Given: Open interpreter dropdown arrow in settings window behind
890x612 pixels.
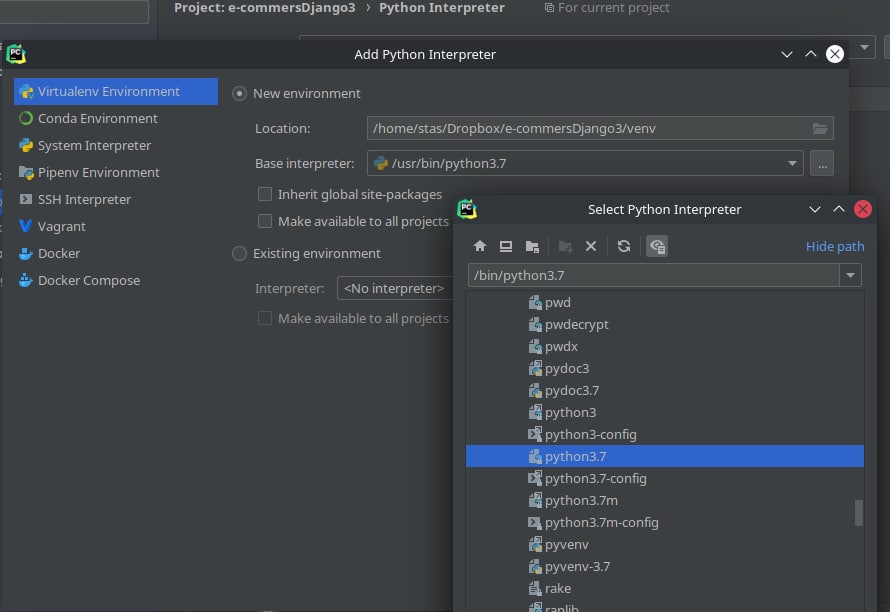Looking at the screenshot, I should pos(864,47).
